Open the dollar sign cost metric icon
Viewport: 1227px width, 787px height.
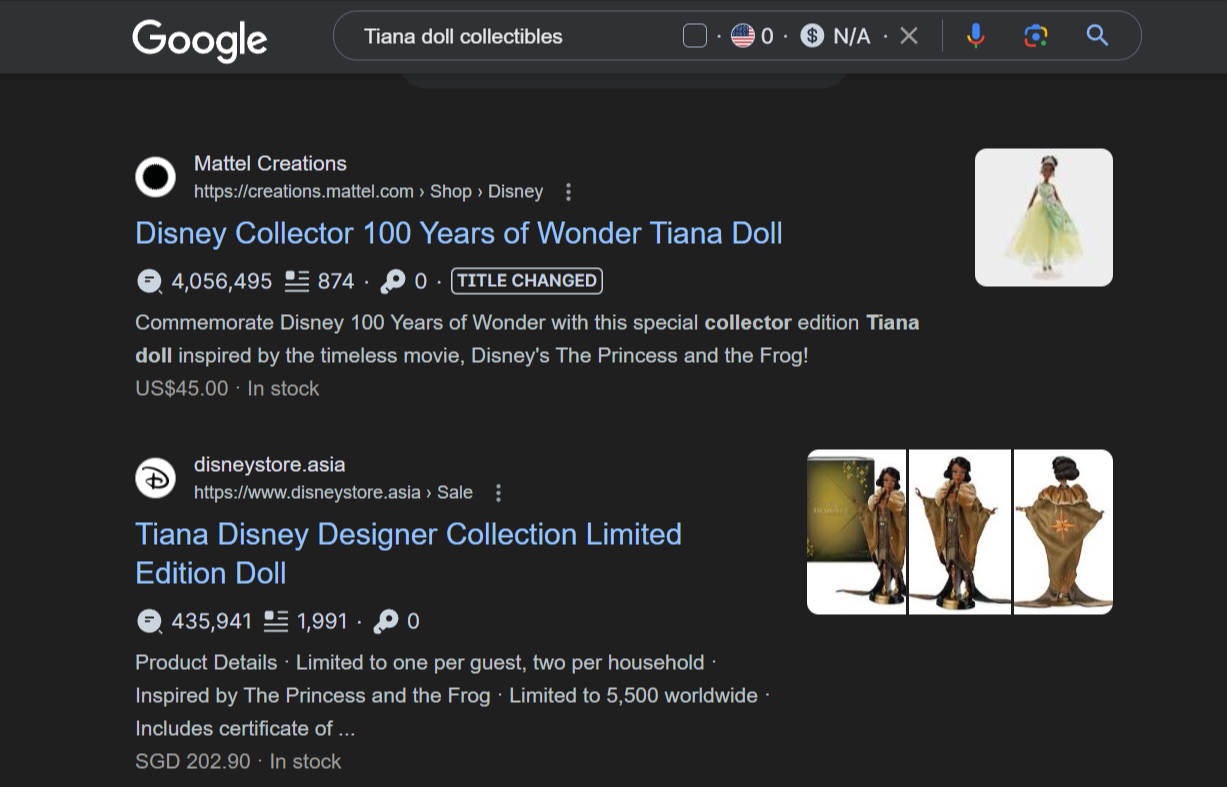coord(812,36)
